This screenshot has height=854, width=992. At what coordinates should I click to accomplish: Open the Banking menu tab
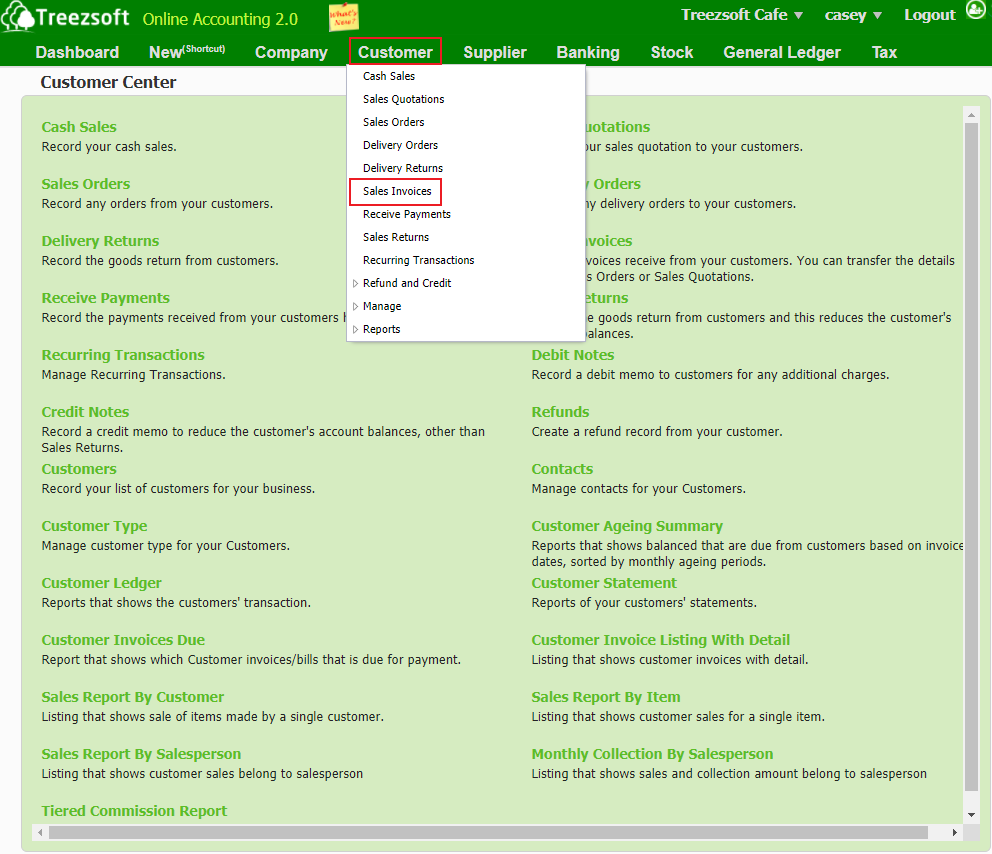click(x=587, y=52)
